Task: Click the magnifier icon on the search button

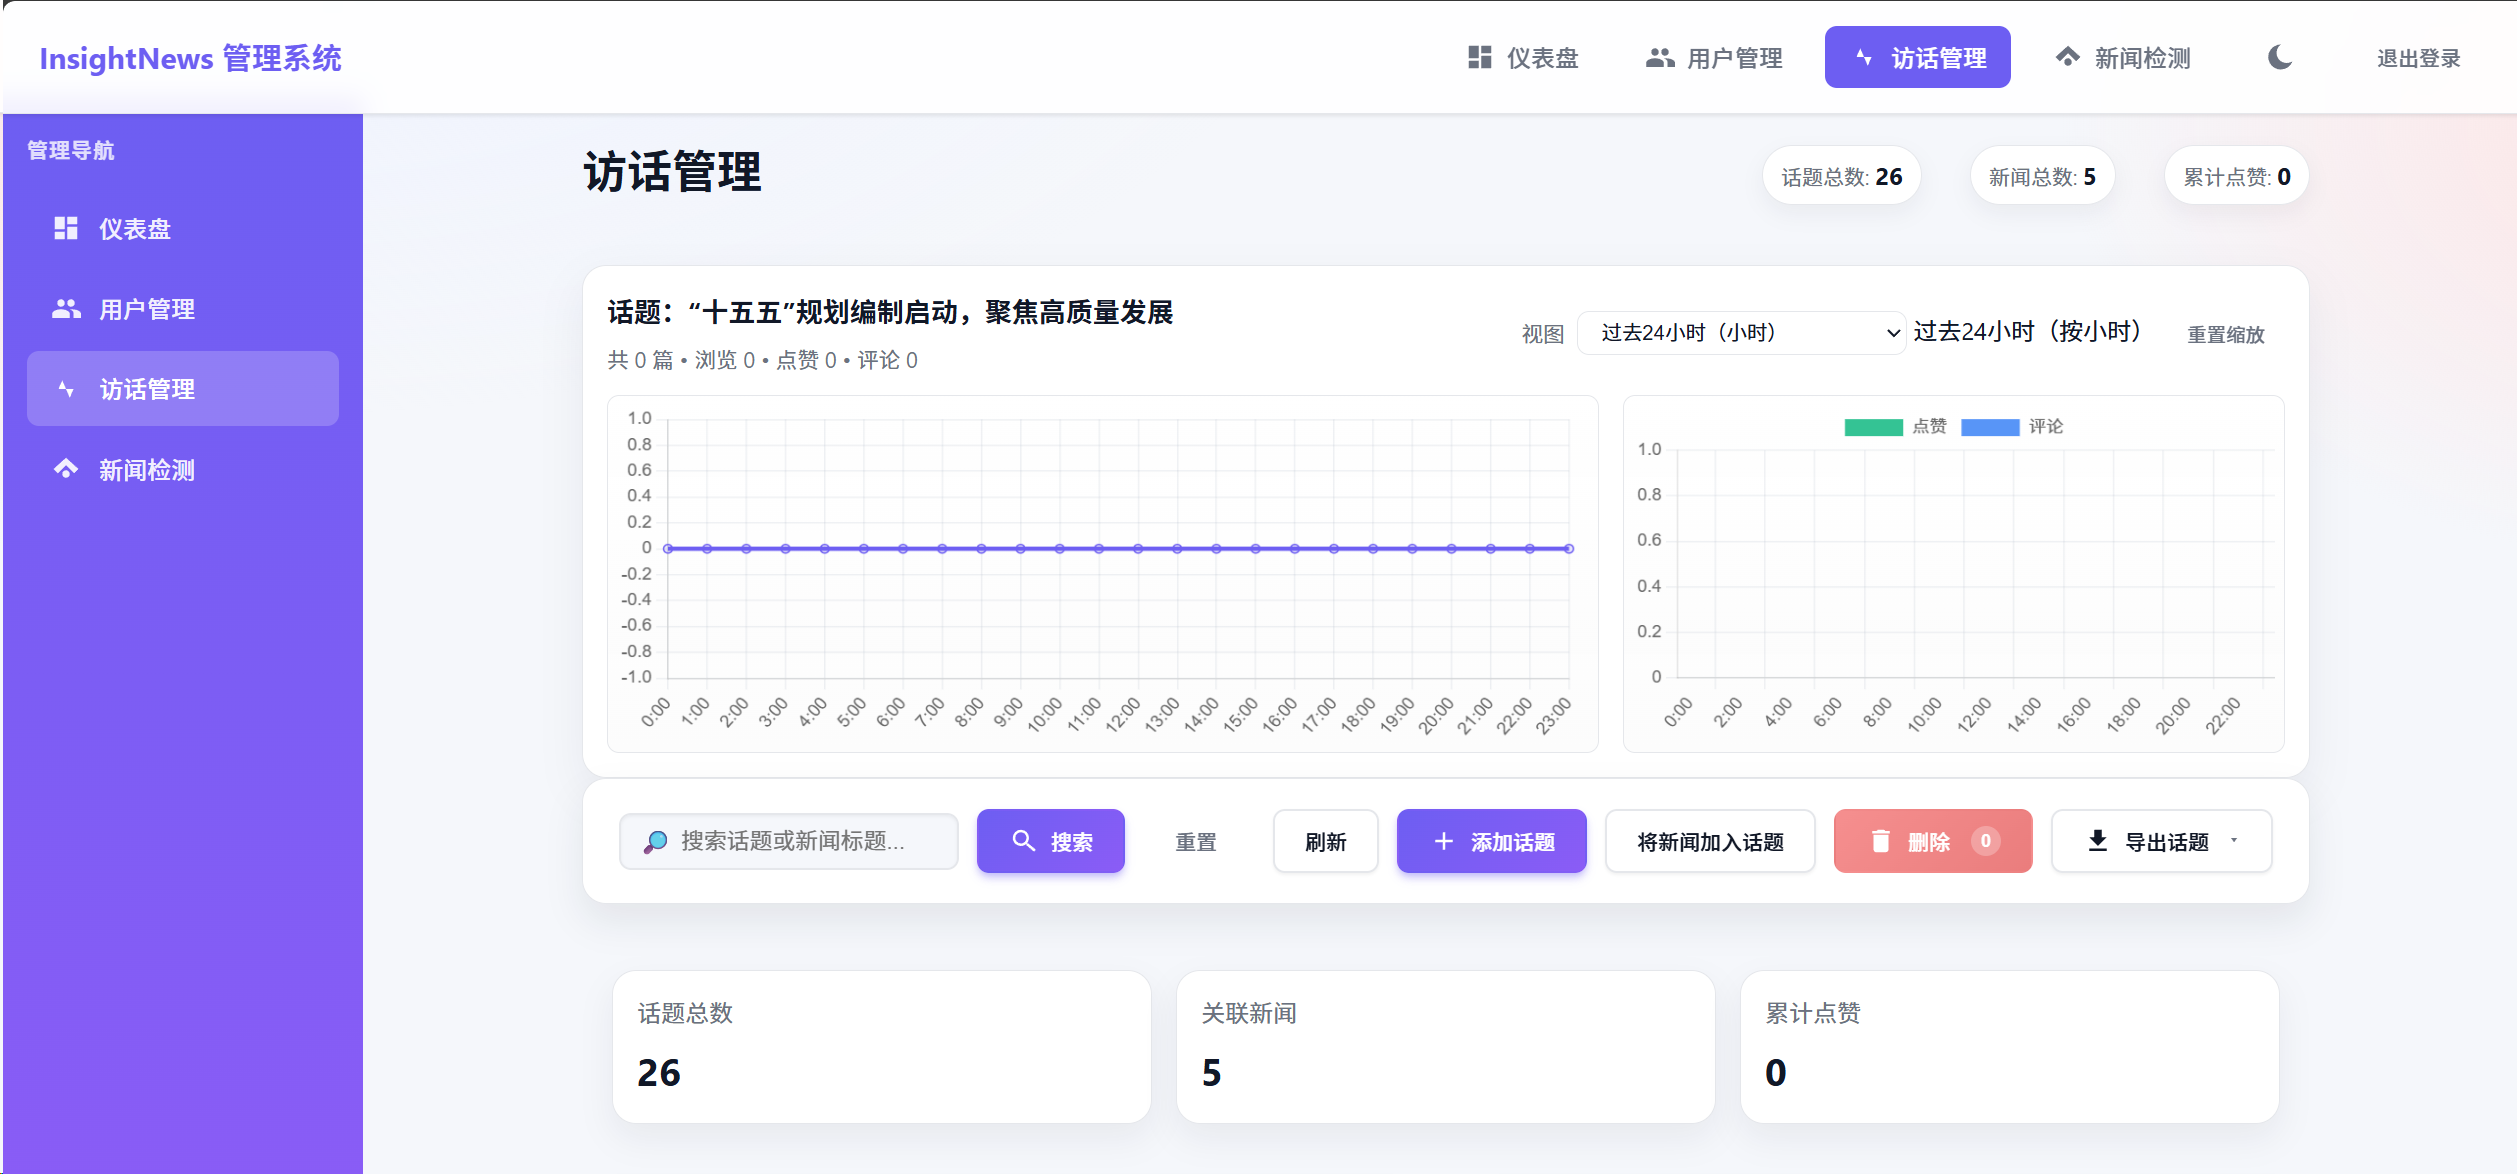Action: pyautogui.click(x=1023, y=841)
